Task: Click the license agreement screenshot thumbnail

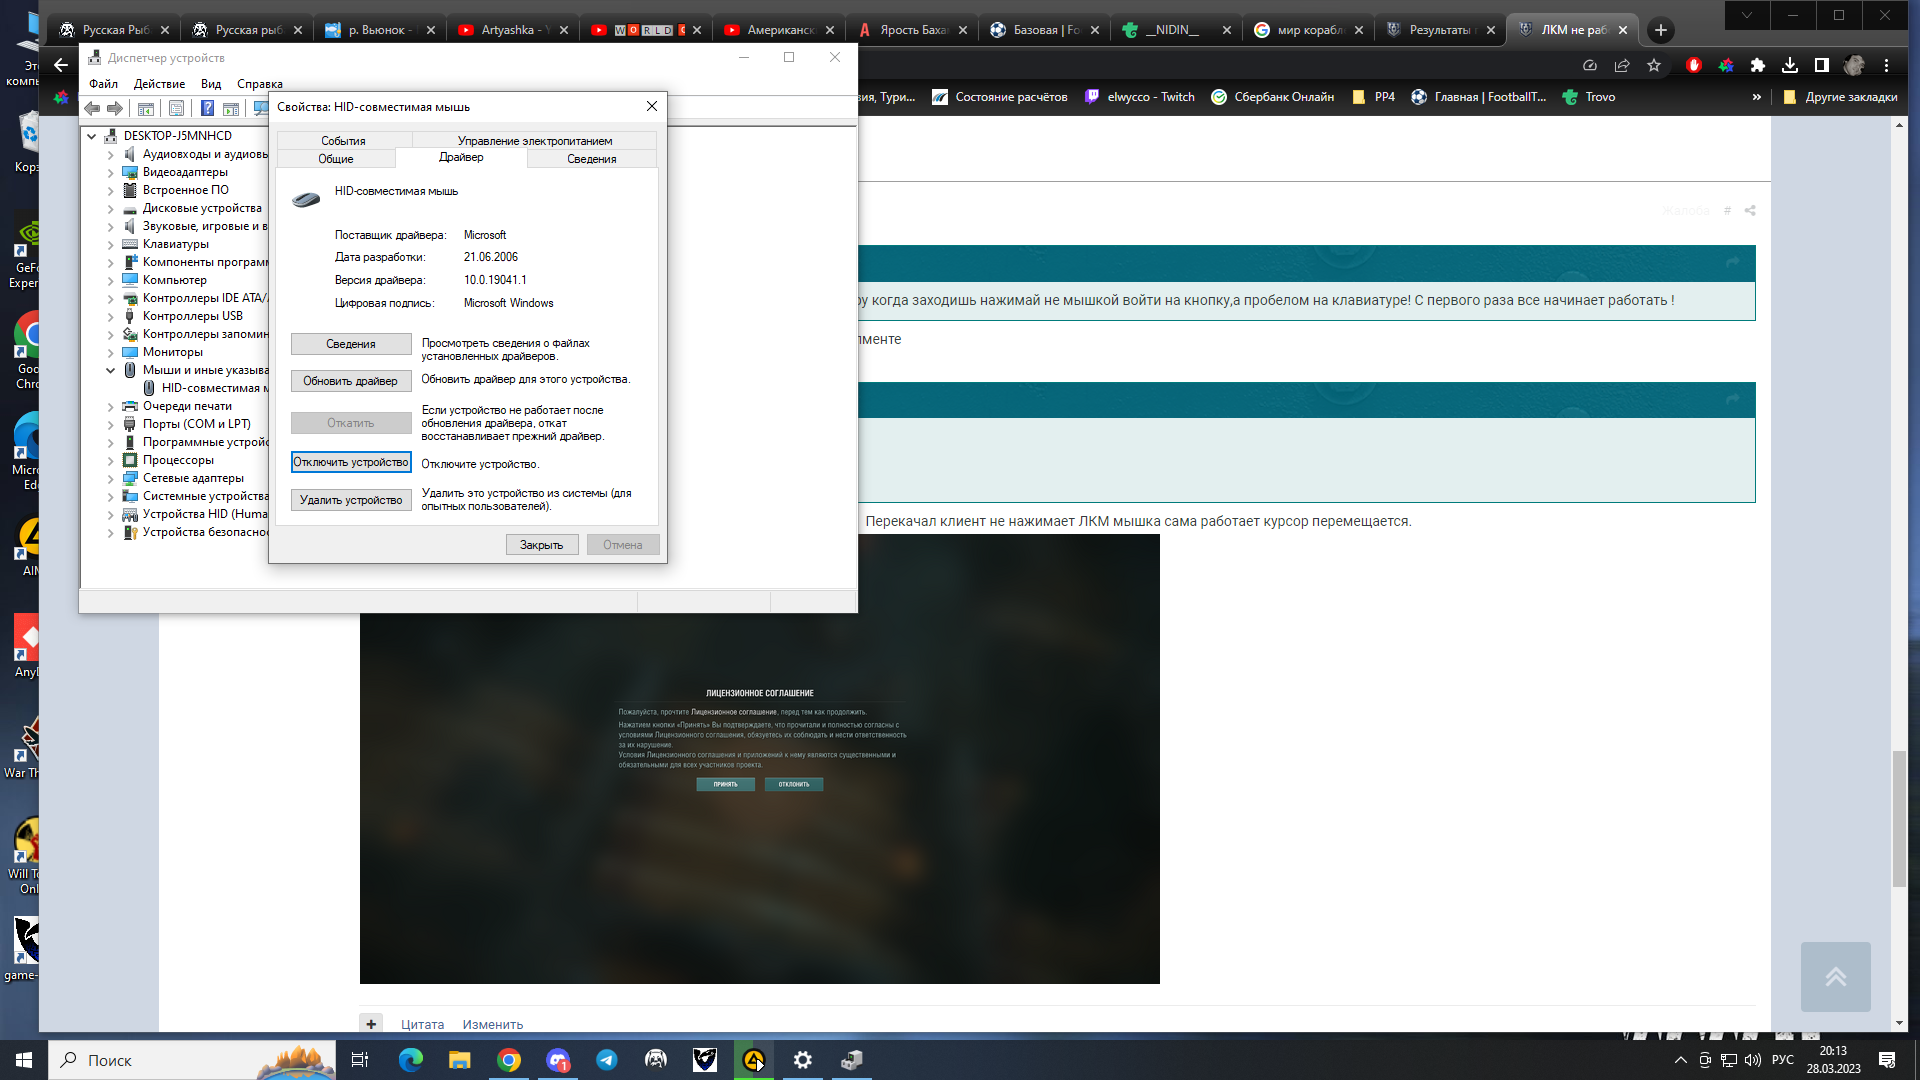Action: 760,759
